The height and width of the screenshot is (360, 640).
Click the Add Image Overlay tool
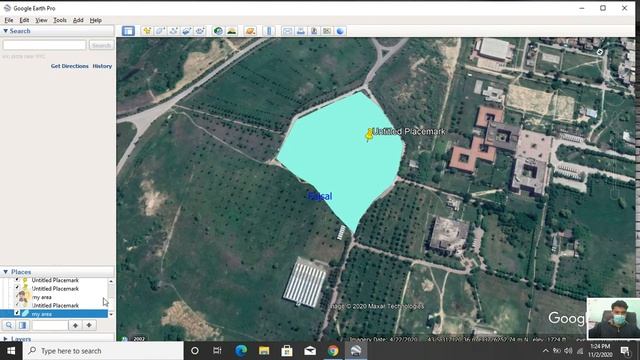pos(187,31)
